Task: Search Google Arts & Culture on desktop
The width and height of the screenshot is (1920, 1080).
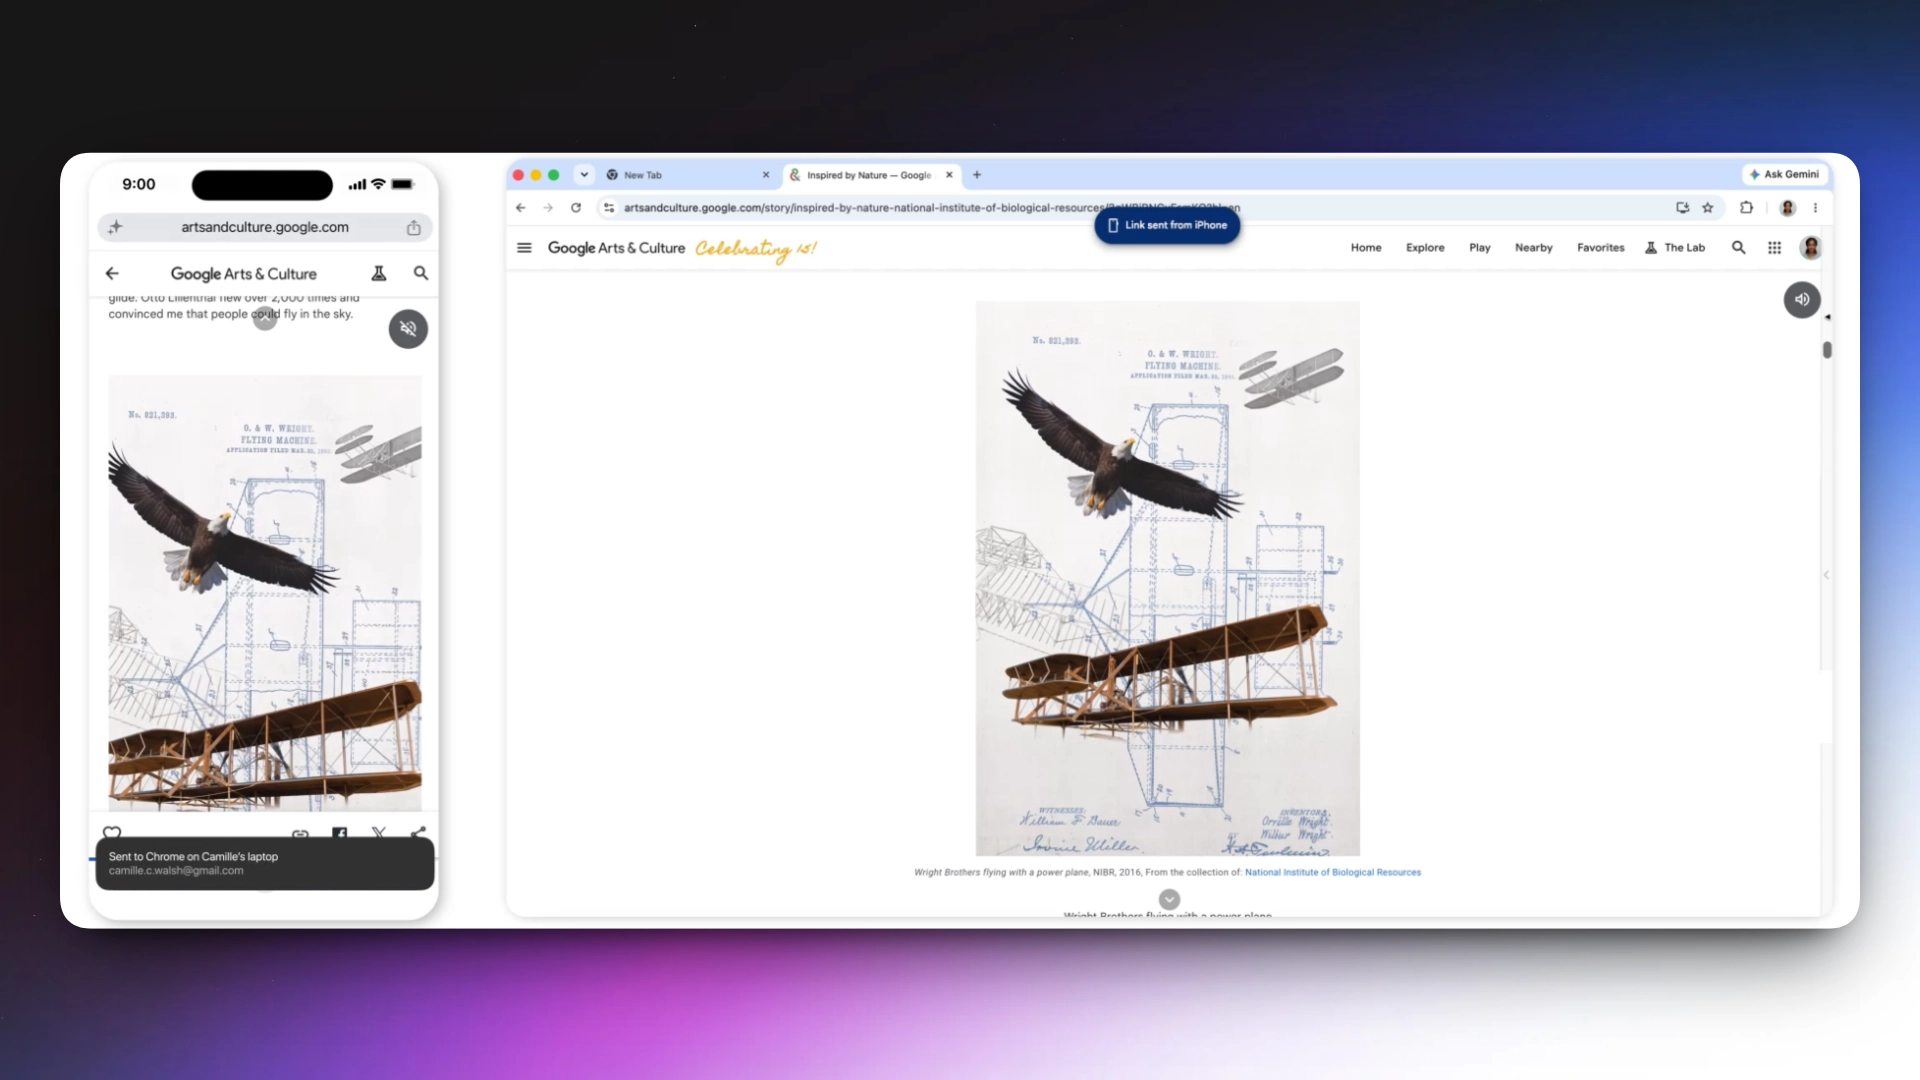Action: (1739, 248)
